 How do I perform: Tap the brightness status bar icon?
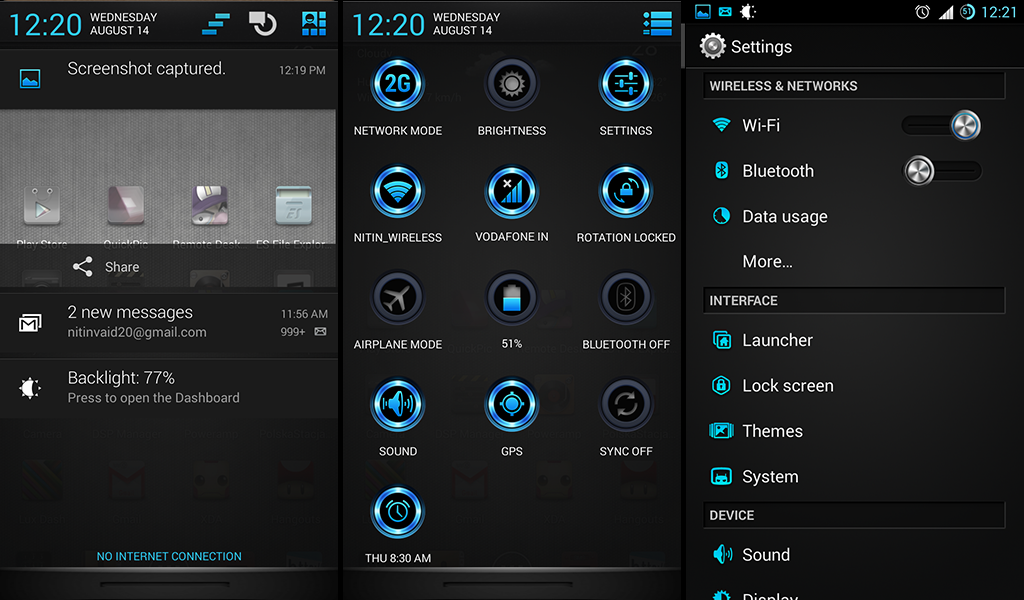748,11
